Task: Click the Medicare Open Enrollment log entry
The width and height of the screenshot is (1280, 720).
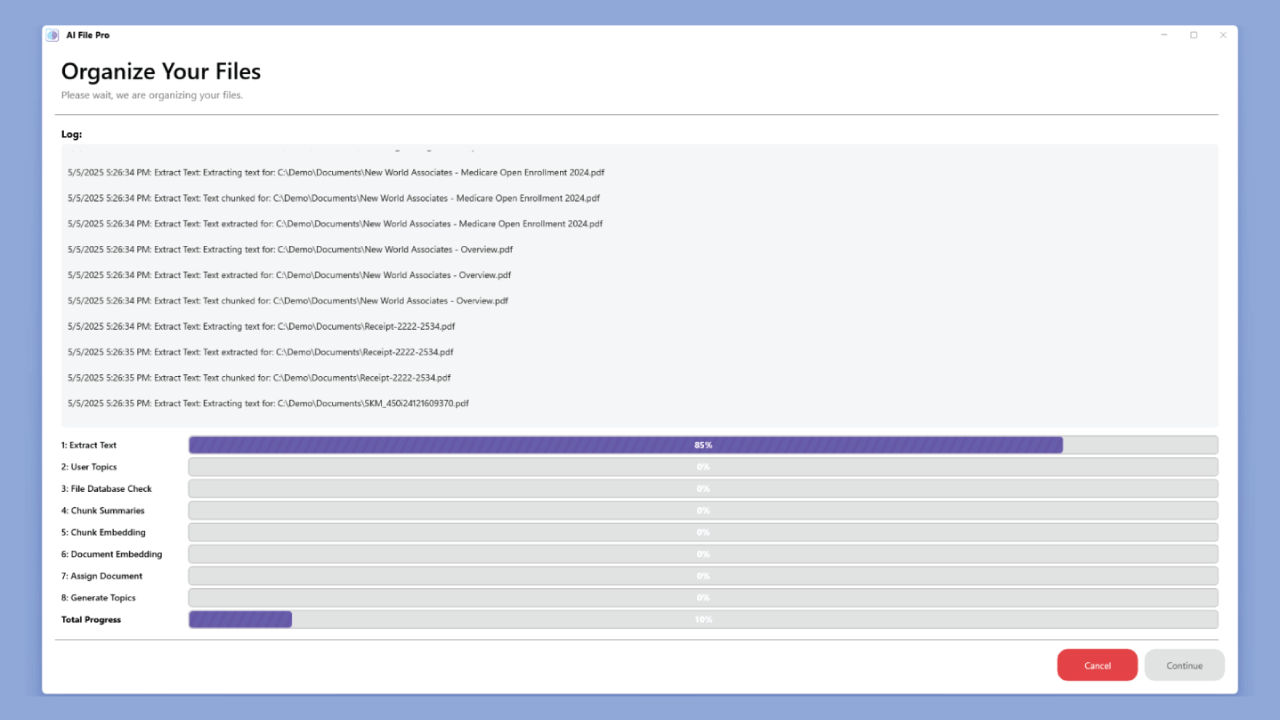Action: coord(336,172)
